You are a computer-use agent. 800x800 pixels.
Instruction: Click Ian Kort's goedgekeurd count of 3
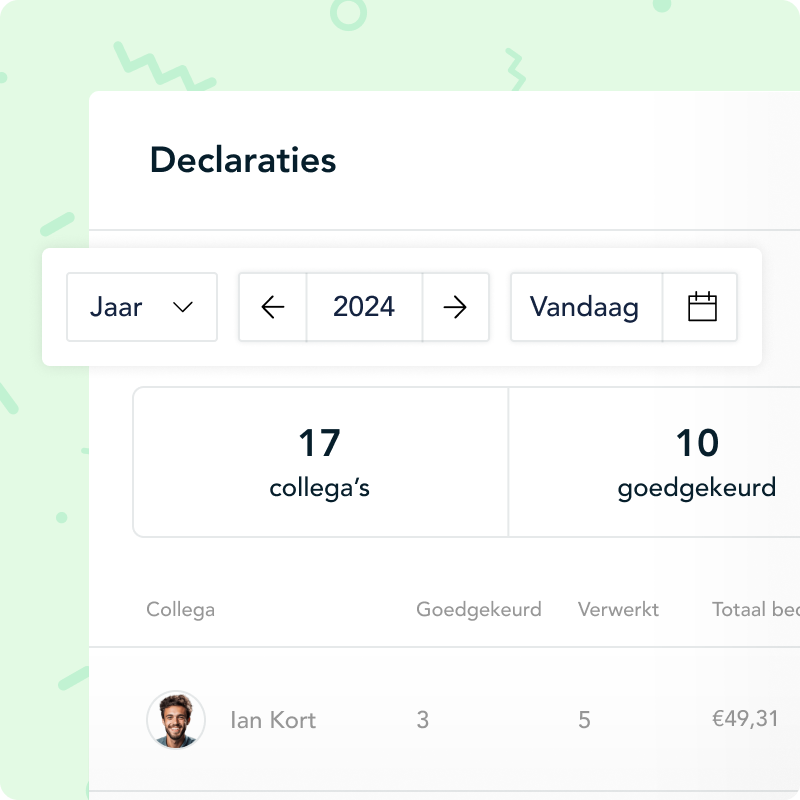tap(423, 720)
